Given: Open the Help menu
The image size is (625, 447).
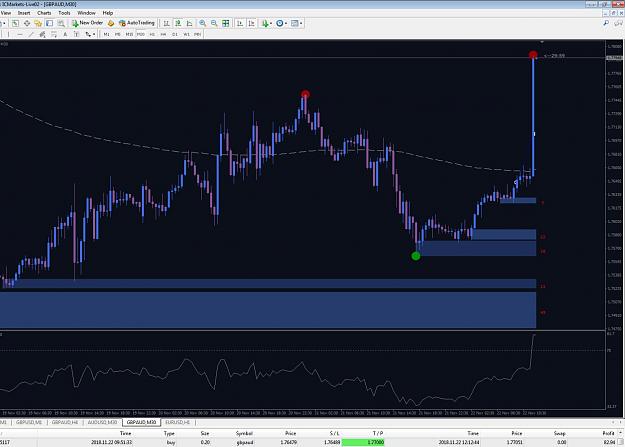Looking at the screenshot, I should click(x=108, y=13).
